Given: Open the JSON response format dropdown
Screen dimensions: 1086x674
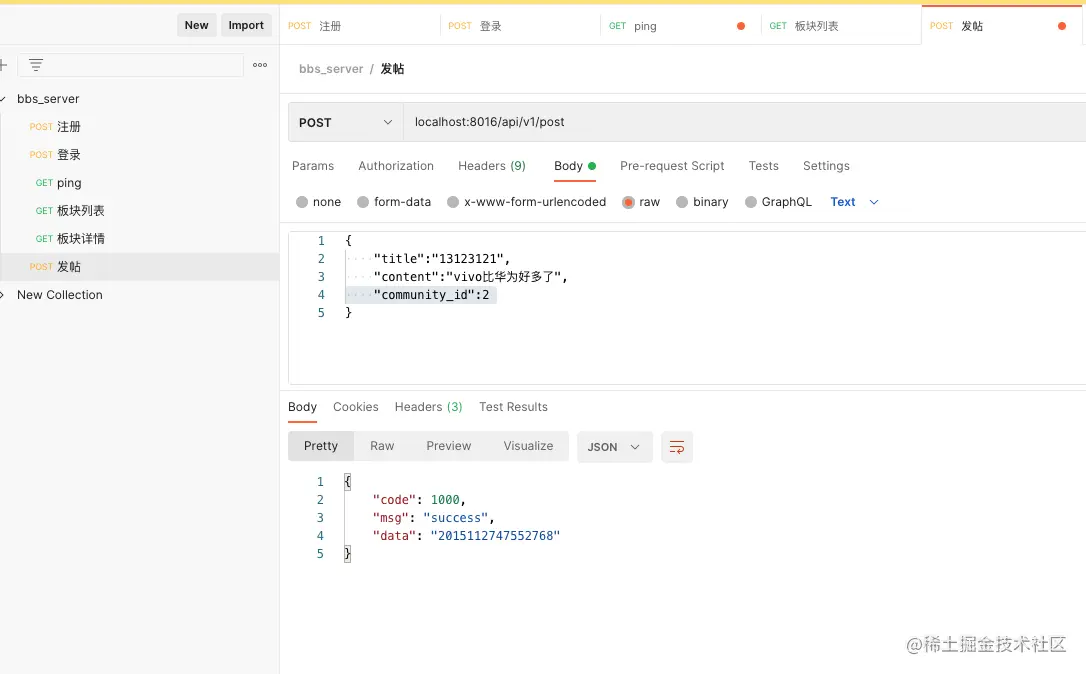Looking at the screenshot, I should [614, 447].
